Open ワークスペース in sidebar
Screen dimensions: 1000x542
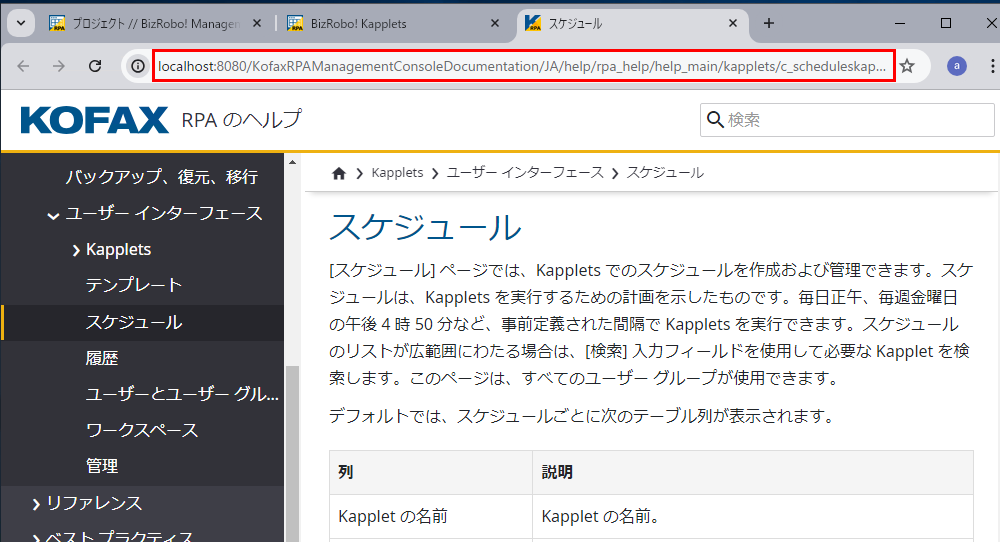pyautogui.click(x=142, y=430)
